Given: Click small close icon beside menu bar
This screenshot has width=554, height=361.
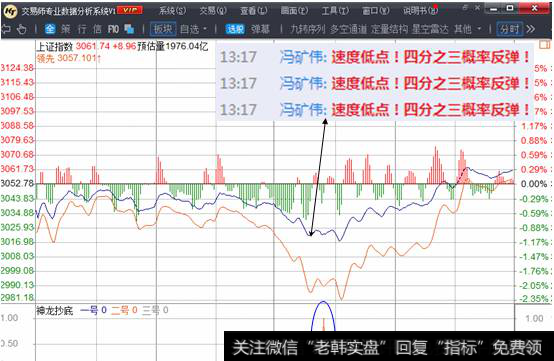Looking at the screenshot, I should [477, 7].
